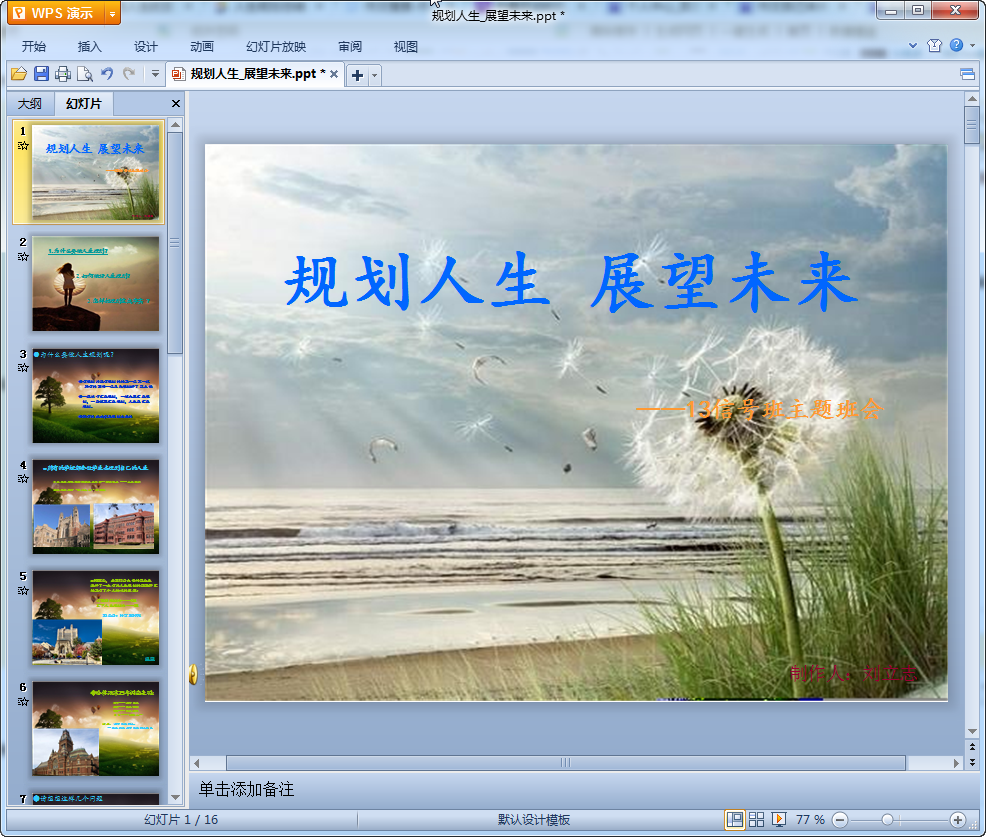Expand the WPS 演示 menu dropdown arrow

tap(113, 13)
